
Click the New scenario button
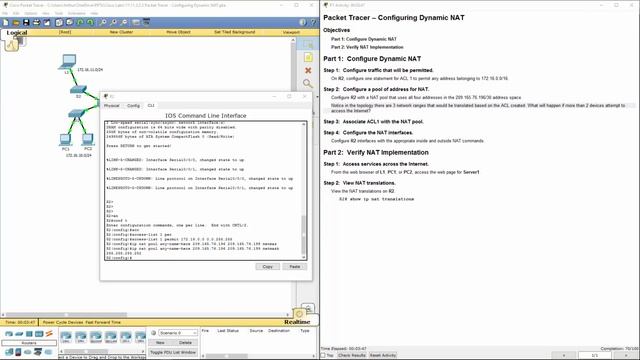click(160, 343)
